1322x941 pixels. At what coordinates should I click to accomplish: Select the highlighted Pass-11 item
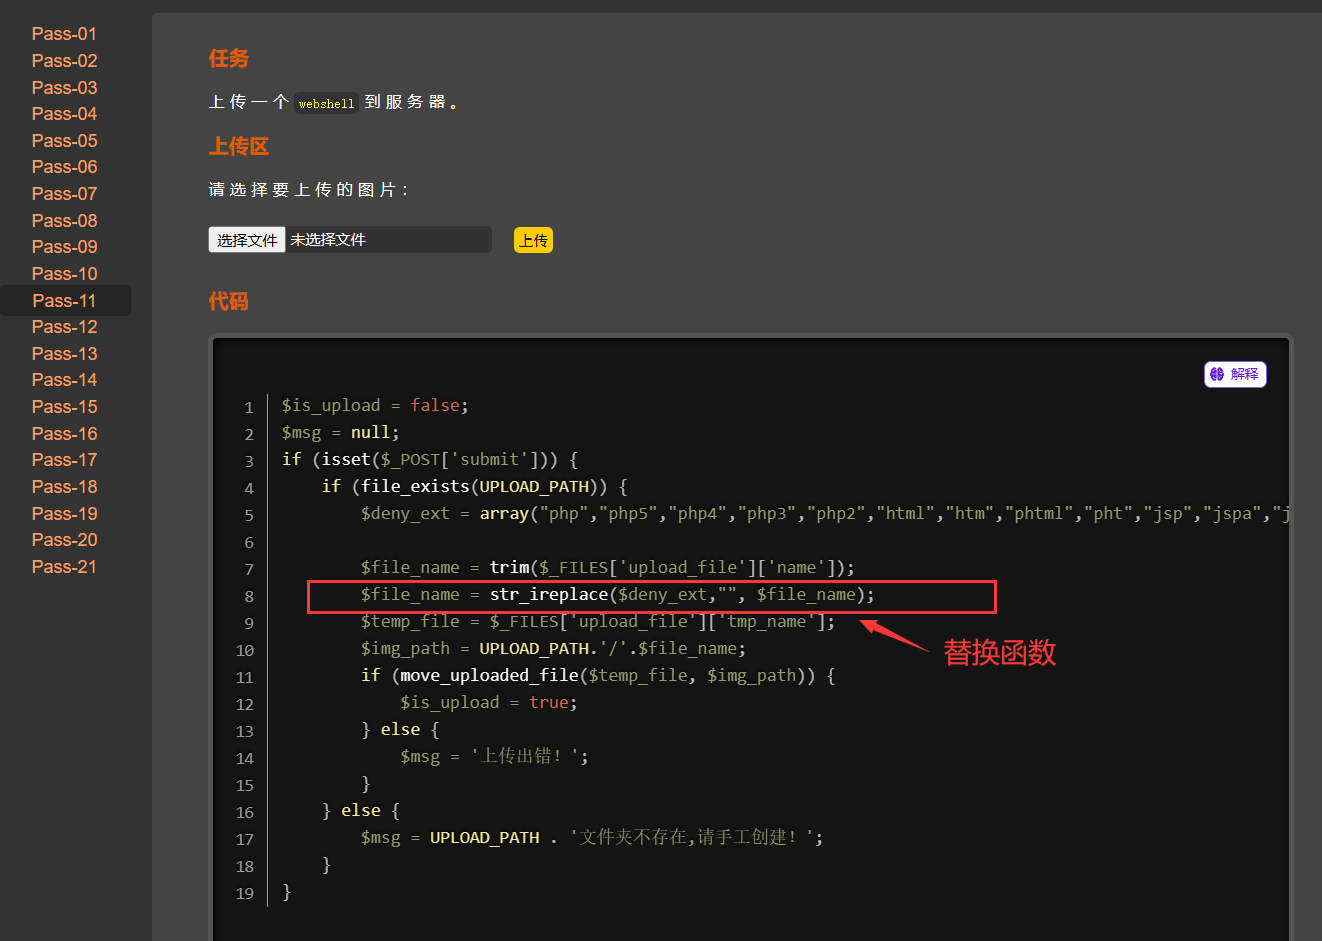[65, 301]
